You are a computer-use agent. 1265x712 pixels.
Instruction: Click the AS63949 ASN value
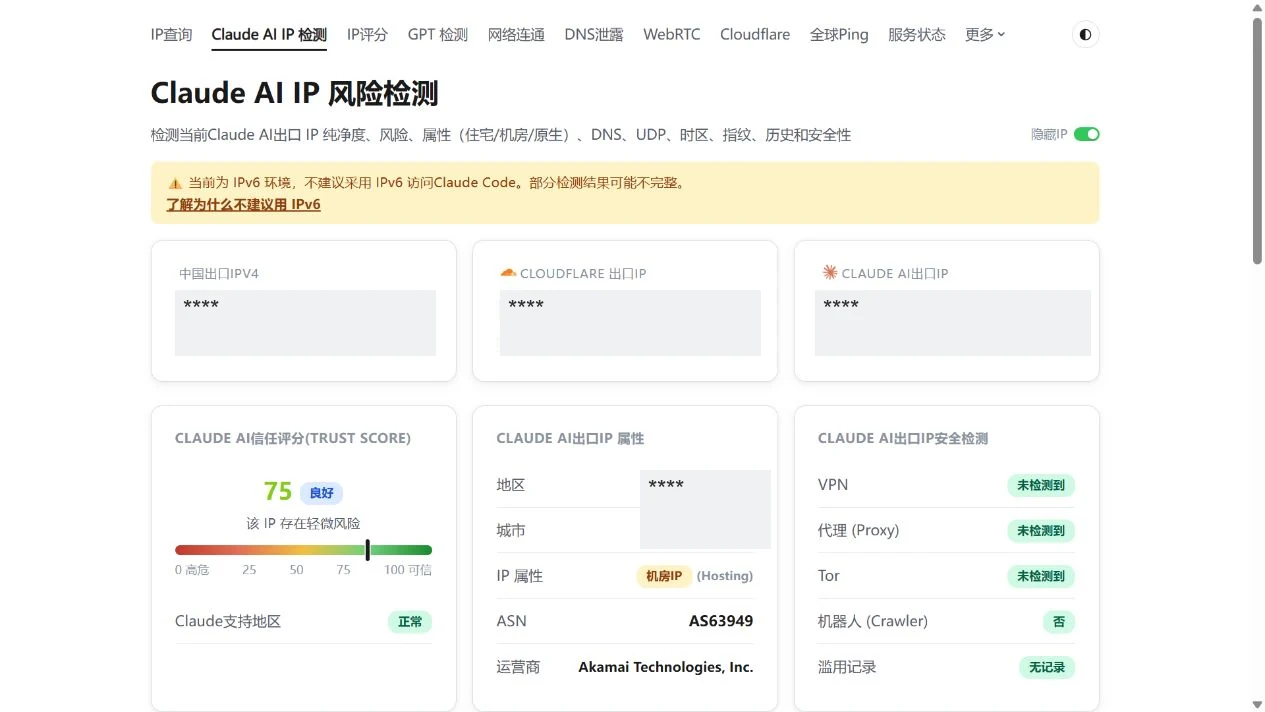pyautogui.click(x=721, y=621)
